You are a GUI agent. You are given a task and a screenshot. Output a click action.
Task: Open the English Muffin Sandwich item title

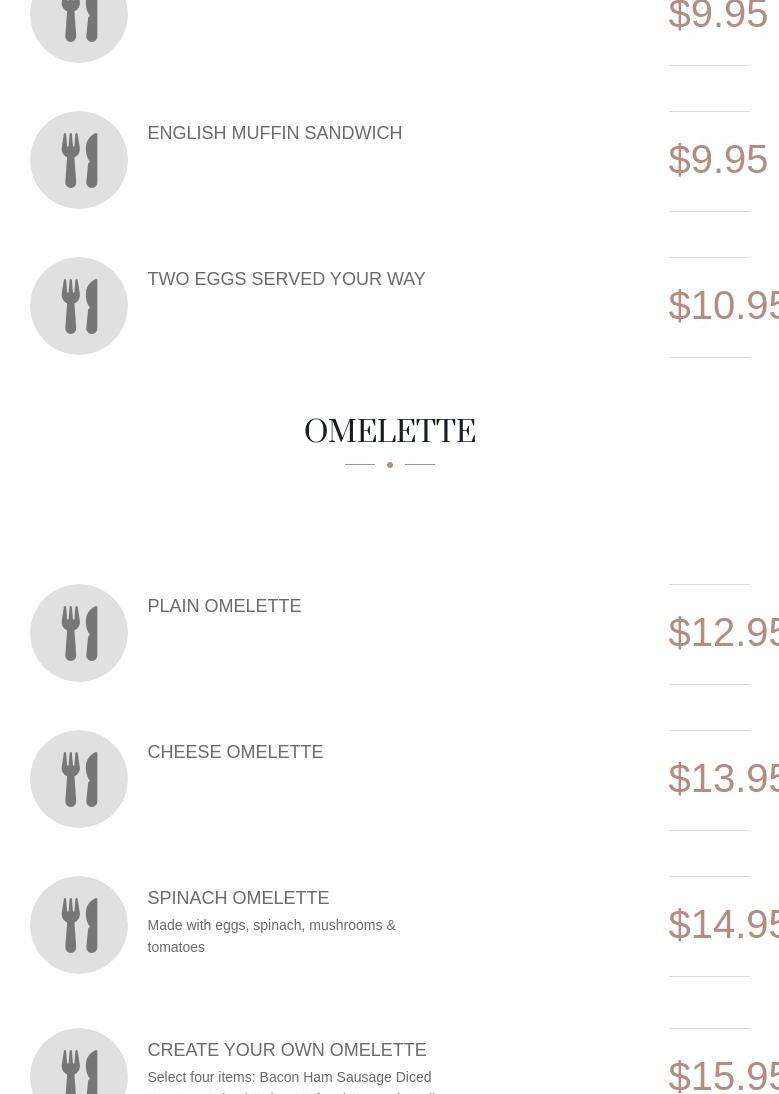pyautogui.click(x=274, y=133)
